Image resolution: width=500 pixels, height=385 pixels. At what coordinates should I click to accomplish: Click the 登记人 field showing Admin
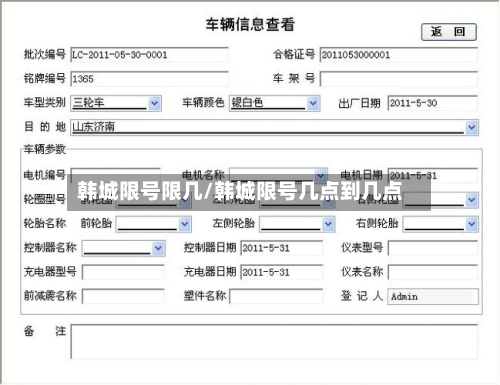tap(433, 296)
